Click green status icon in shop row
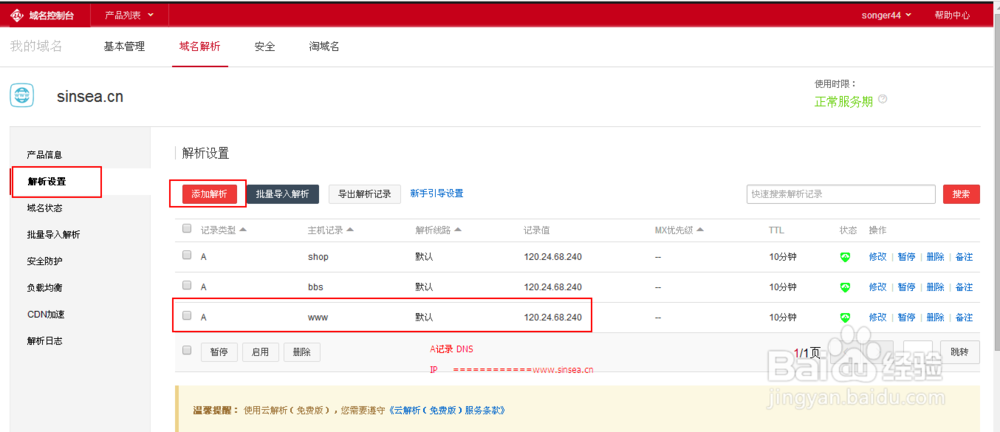This screenshot has width=1000, height=432. click(x=845, y=257)
